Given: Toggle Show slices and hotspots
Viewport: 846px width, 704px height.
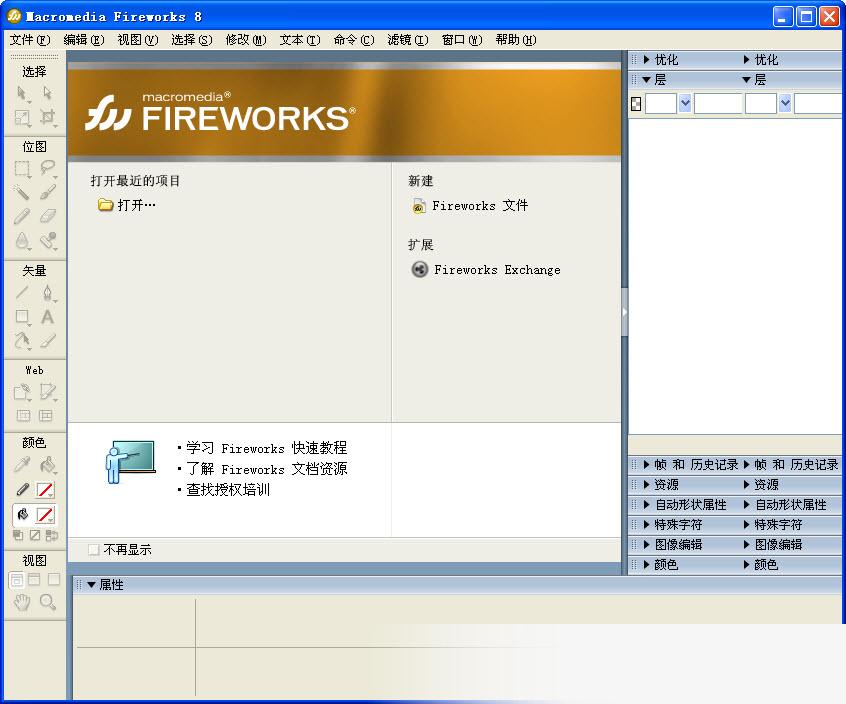Looking at the screenshot, I should point(46,415).
